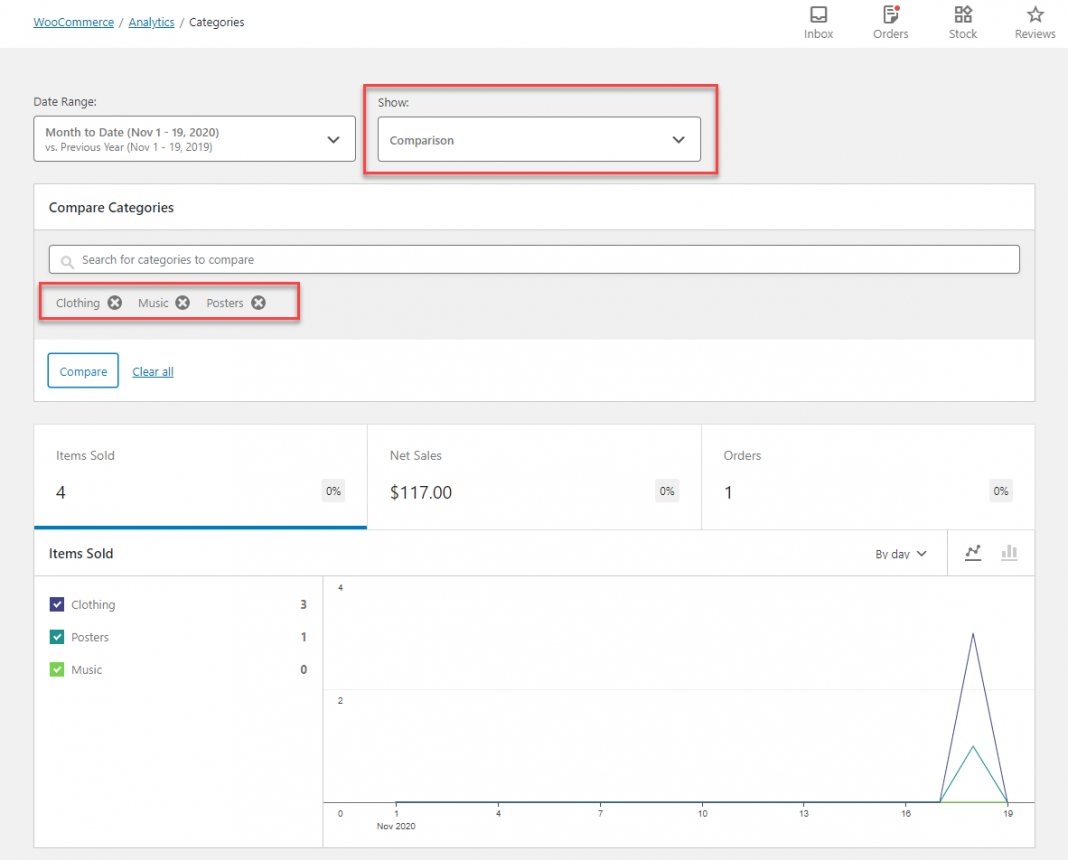Open the Orders activity panel
The image size is (1068, 860).
890,22
